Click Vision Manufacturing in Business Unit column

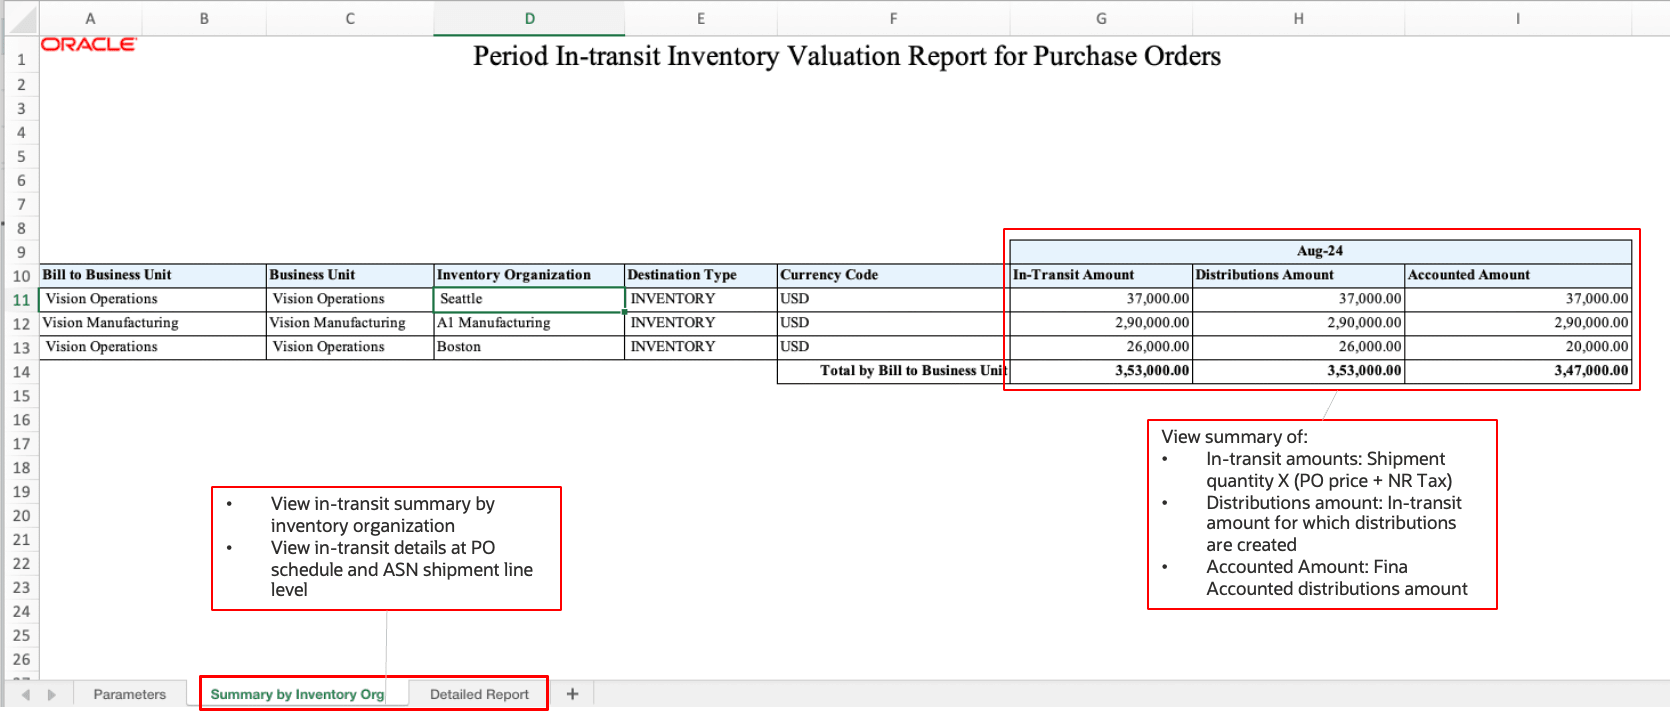[350, 323]
